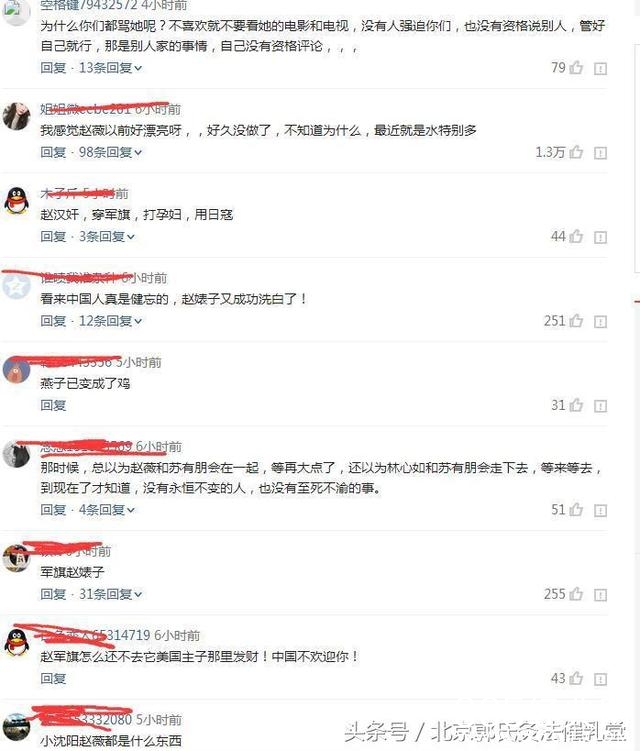Image resolution: width=640 pixels, height=751 pixels.
Task: Report the comment with 51 likes
Action: [600, 511]
